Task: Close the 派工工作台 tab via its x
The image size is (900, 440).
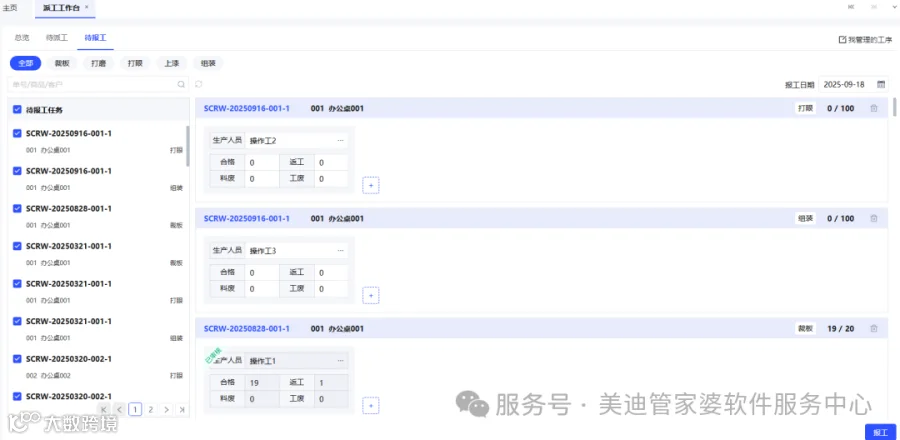Action: (x=87, y=7)
